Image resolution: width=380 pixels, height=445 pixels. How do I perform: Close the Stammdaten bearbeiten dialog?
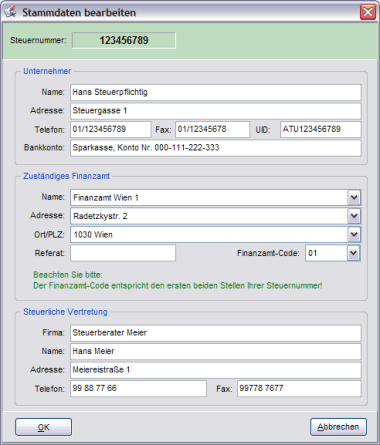point(368,12)
